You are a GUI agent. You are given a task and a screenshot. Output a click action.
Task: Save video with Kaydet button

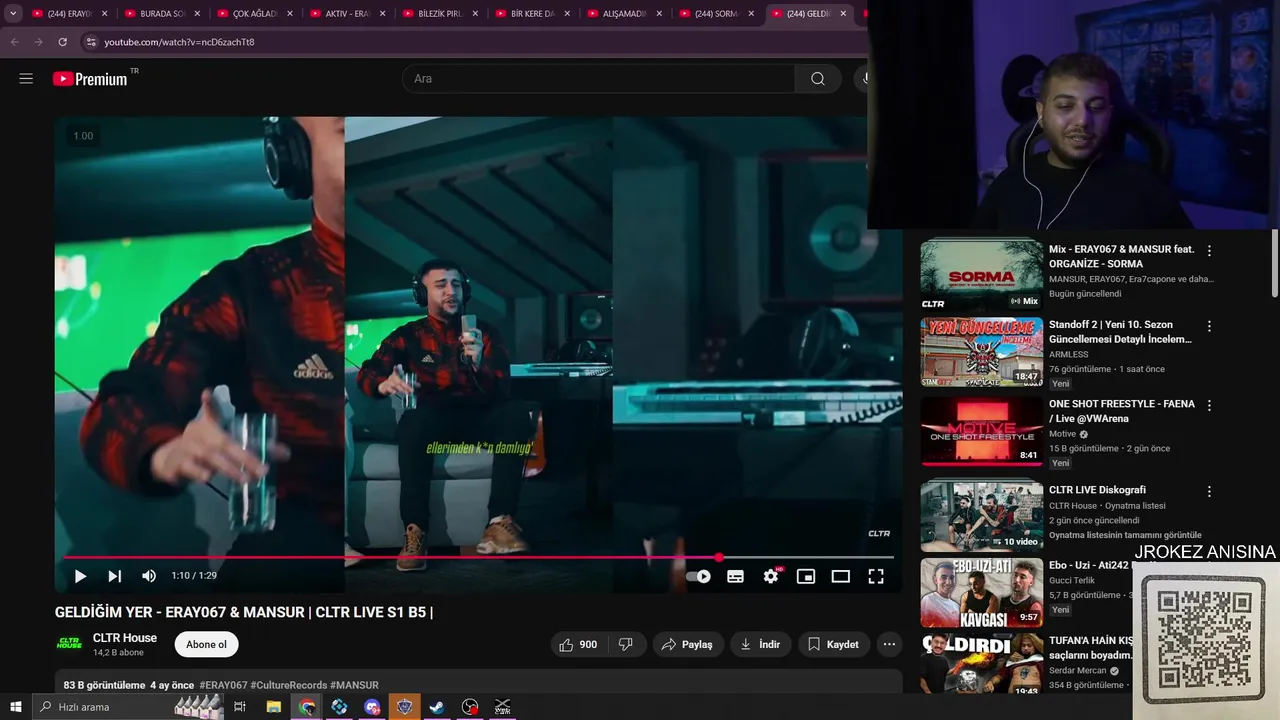(x=833, y=644)
